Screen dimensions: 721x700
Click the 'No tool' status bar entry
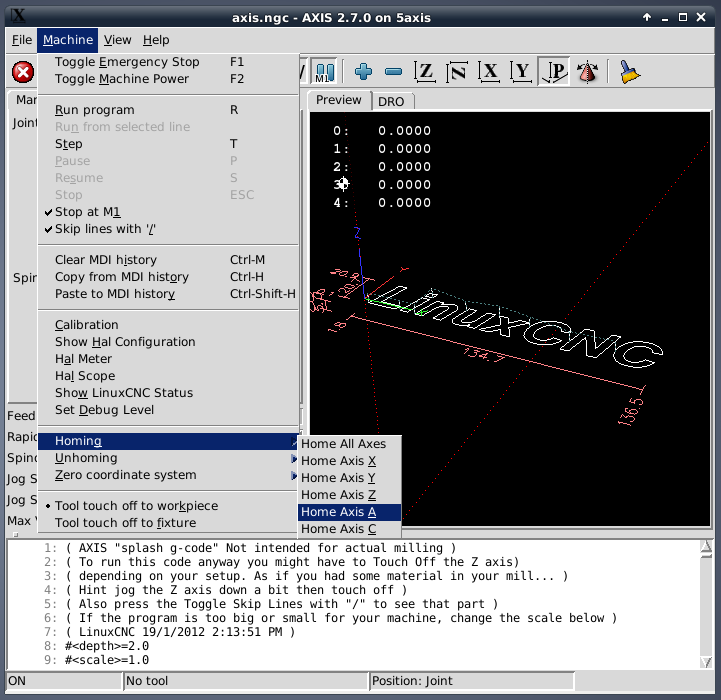246,681
